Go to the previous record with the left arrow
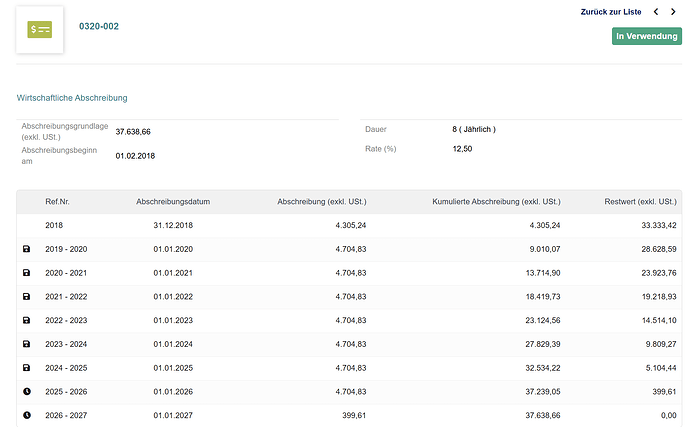This screenshot has height=427, width=690. pyautogui.click(x=656, y=12)
